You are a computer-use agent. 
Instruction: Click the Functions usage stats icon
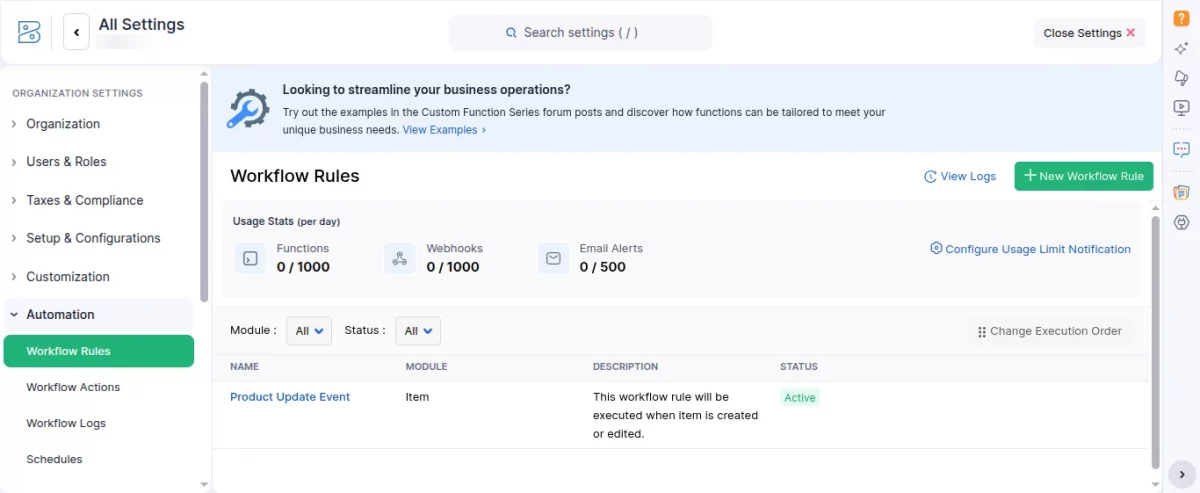pos(251,258)
